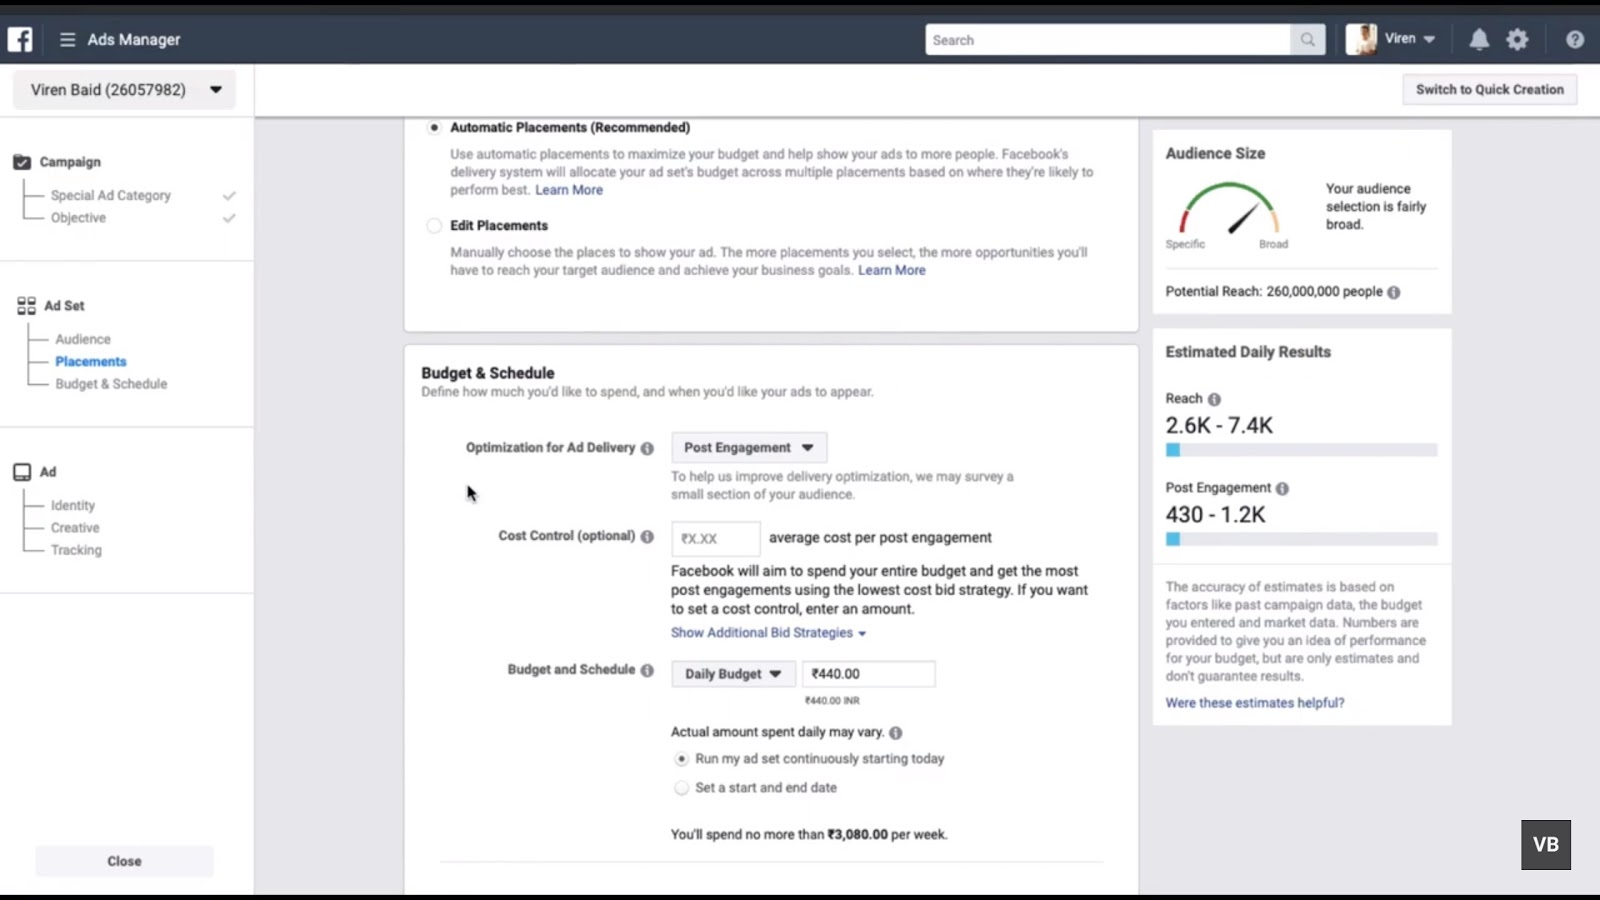The image size is (1600, 900).
Task: Click the Viren profile picture
Action: click(1361, 39)
